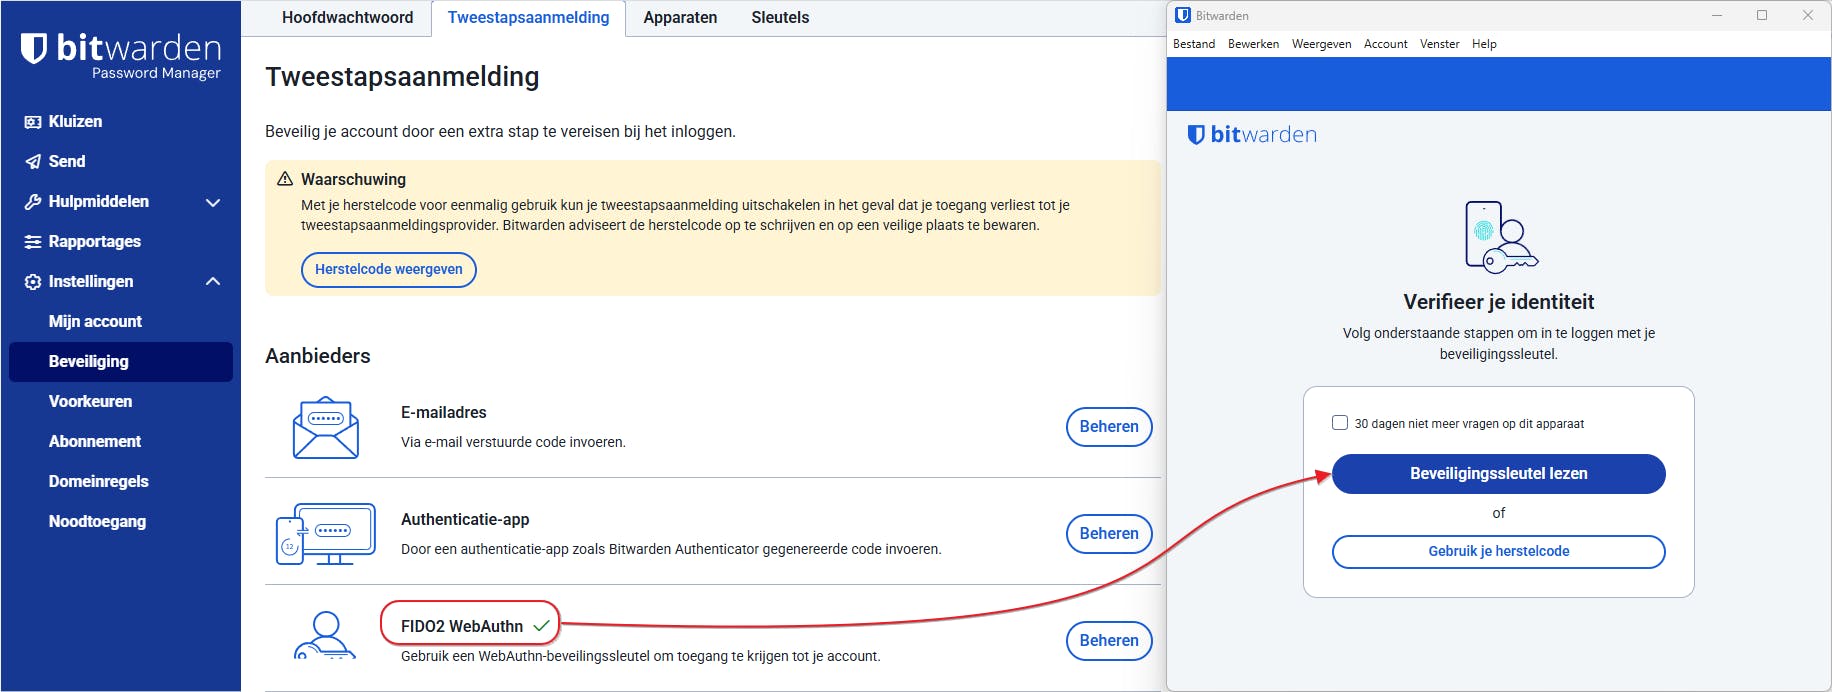Click Herstelcode weergeven button

pos(389,269)
